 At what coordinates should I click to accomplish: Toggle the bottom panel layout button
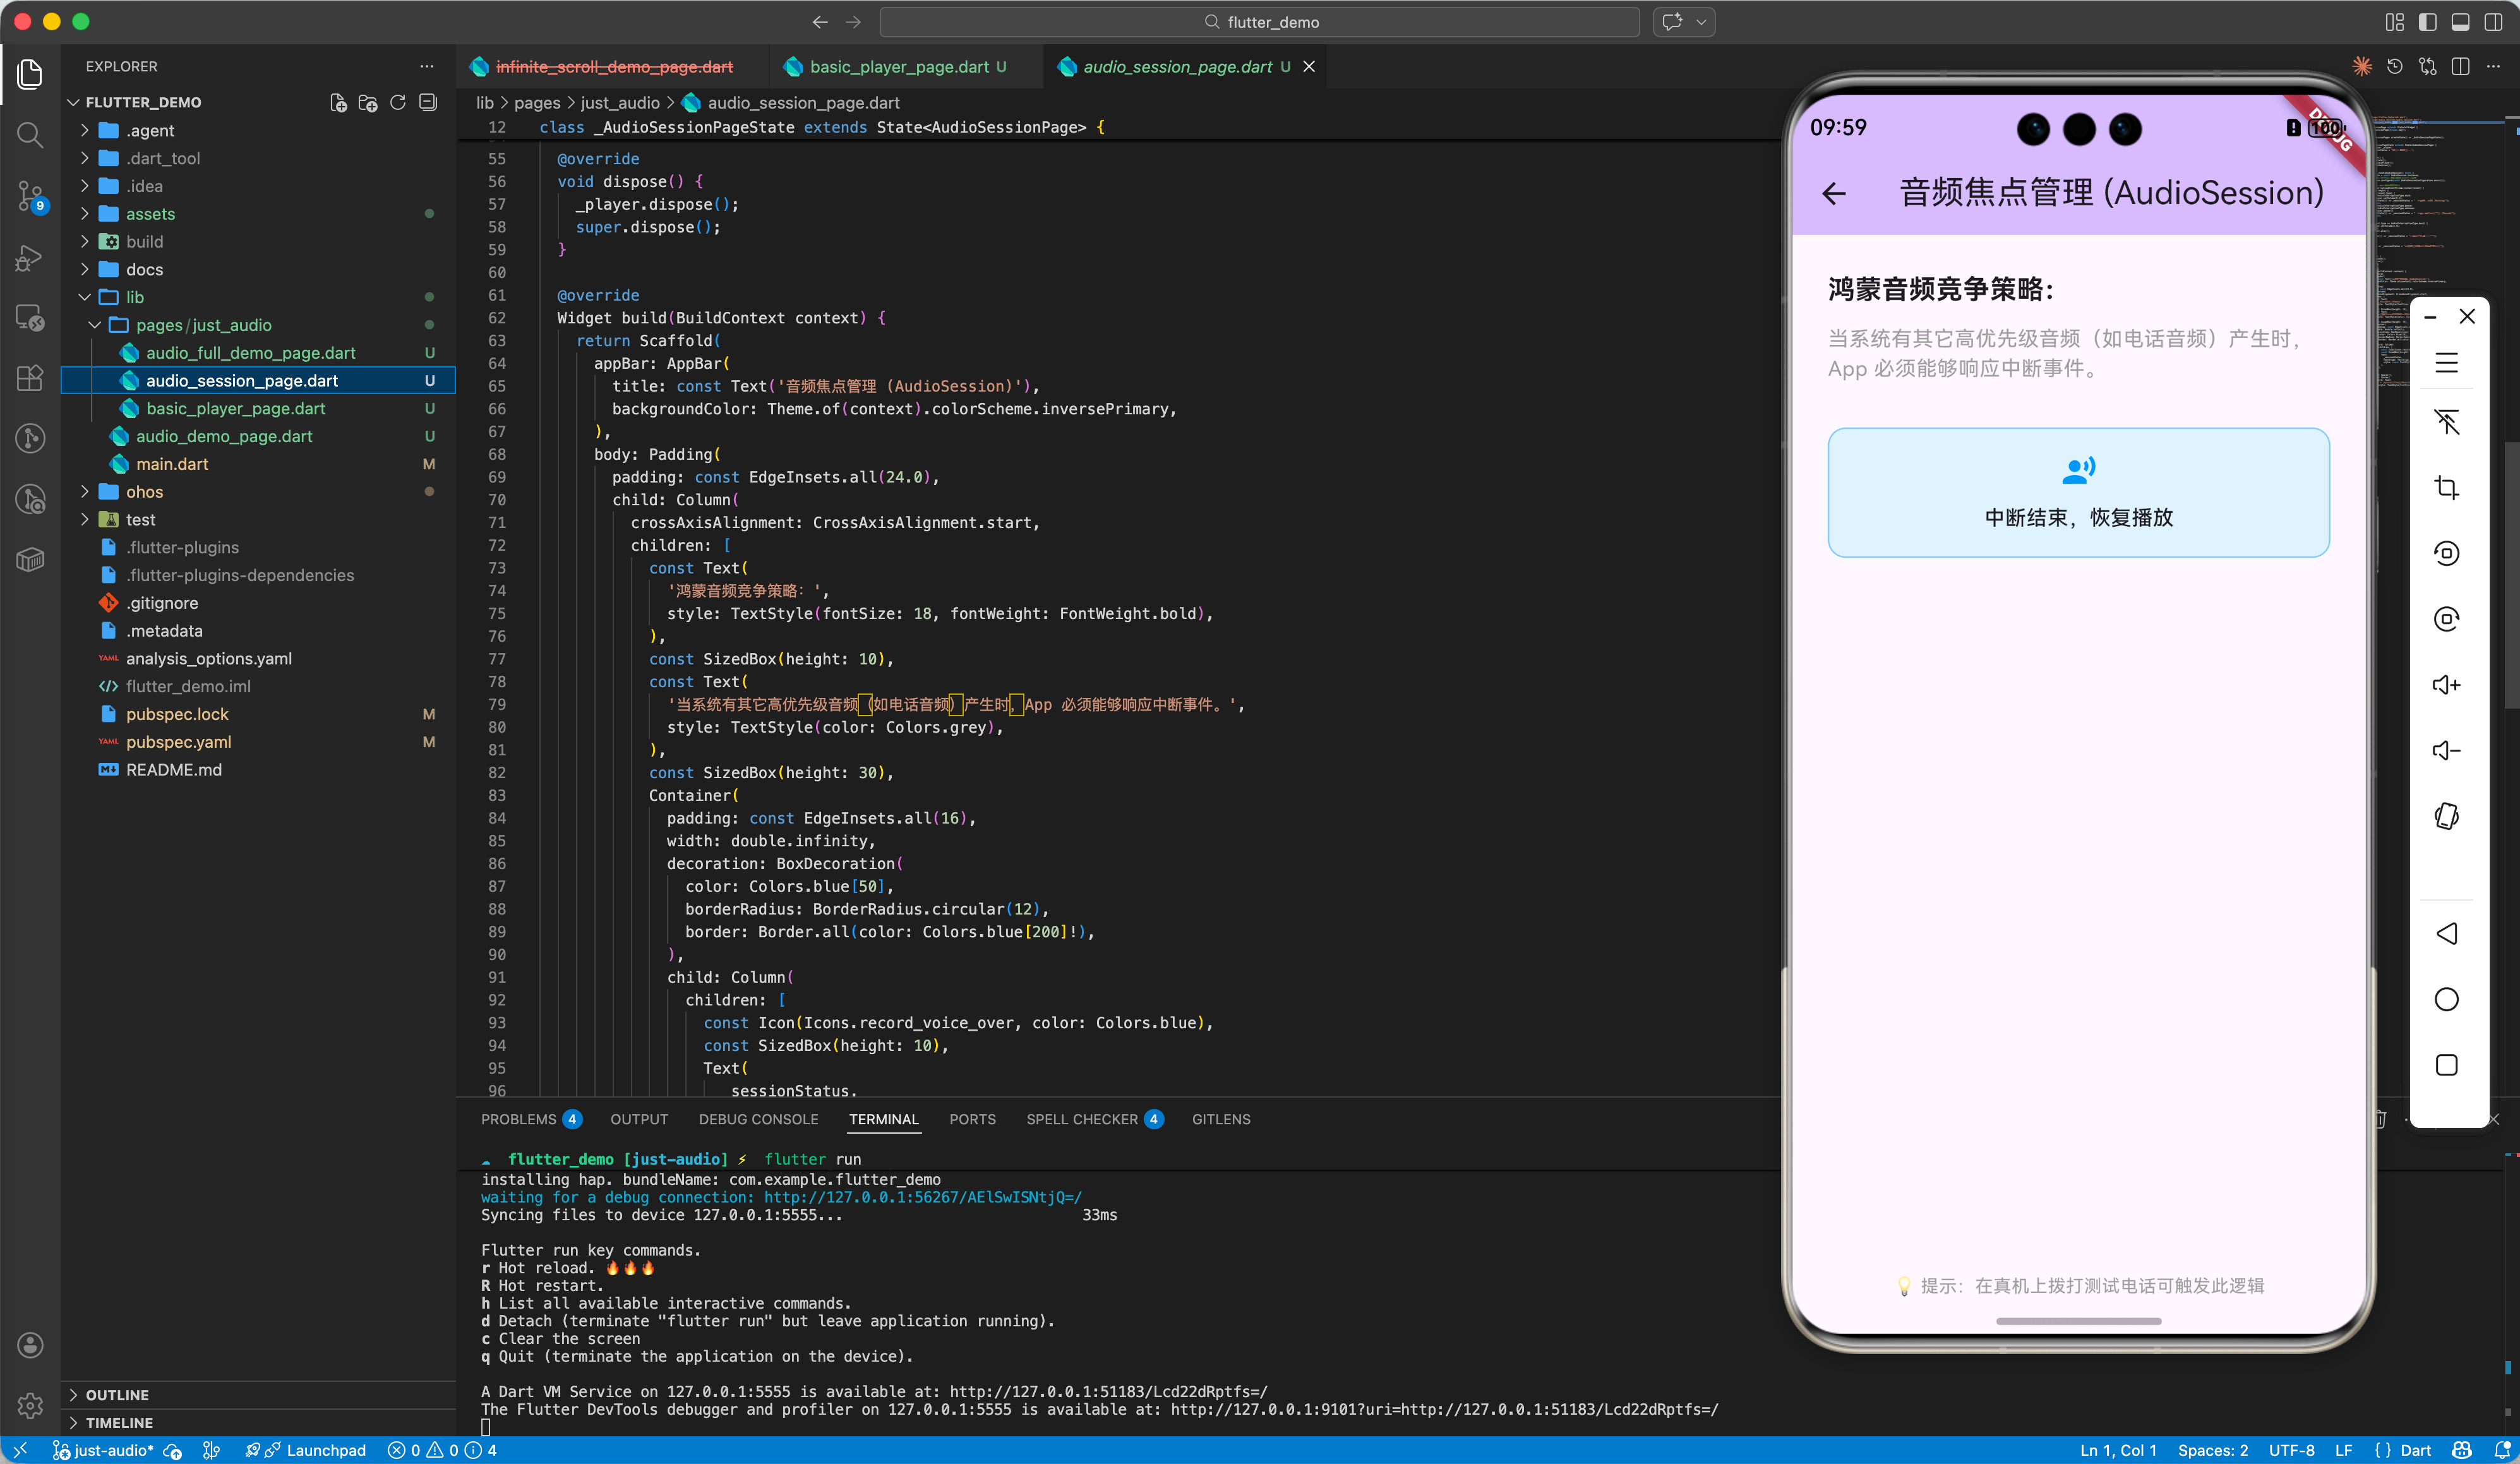coord(2460,22)
